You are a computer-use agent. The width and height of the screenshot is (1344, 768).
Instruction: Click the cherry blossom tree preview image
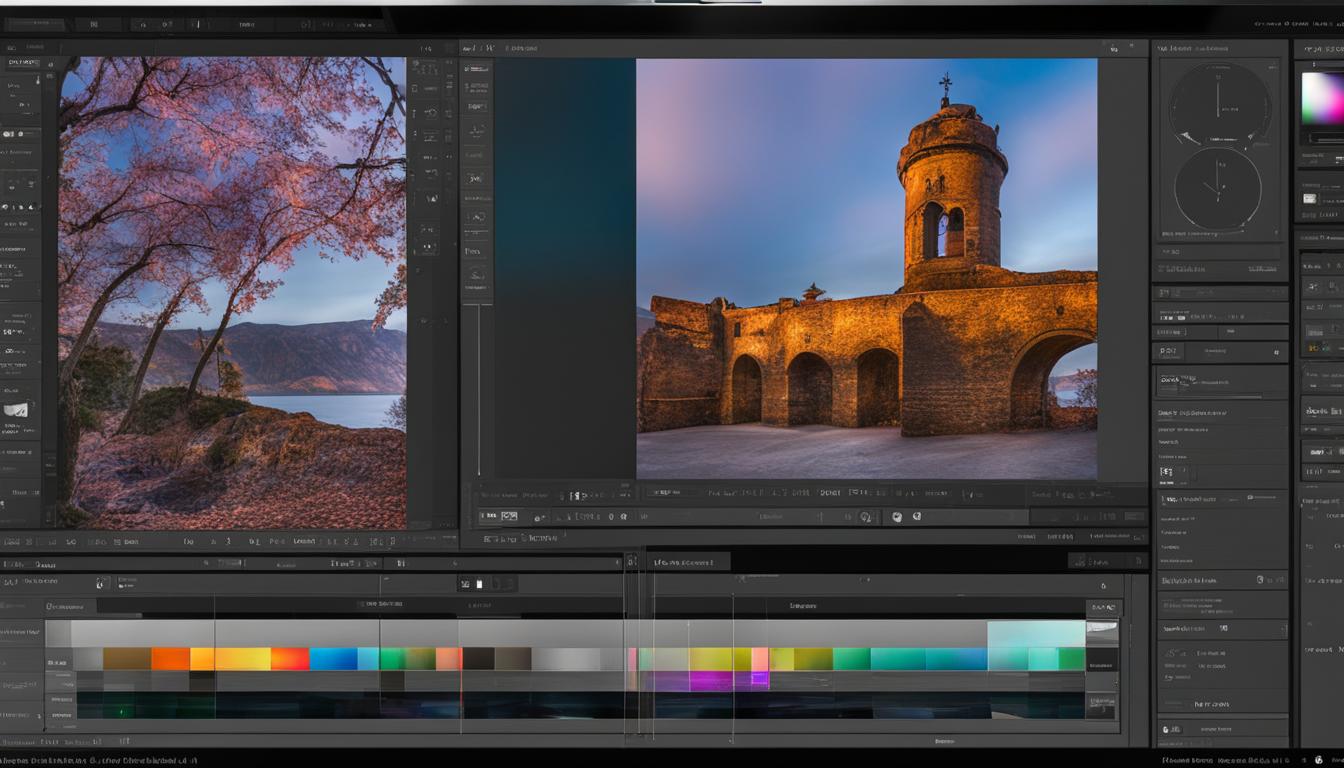click(x=232, y=293)
